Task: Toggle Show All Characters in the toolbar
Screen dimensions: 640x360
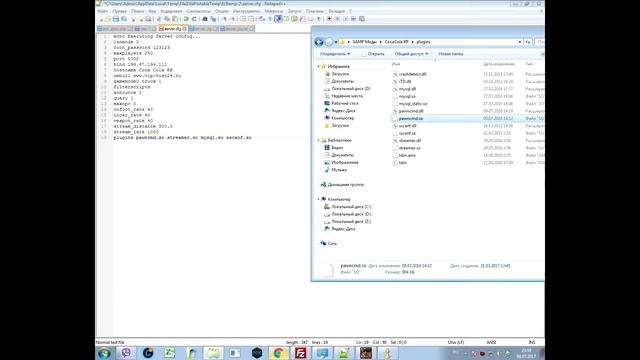Action: coord(270,19)
